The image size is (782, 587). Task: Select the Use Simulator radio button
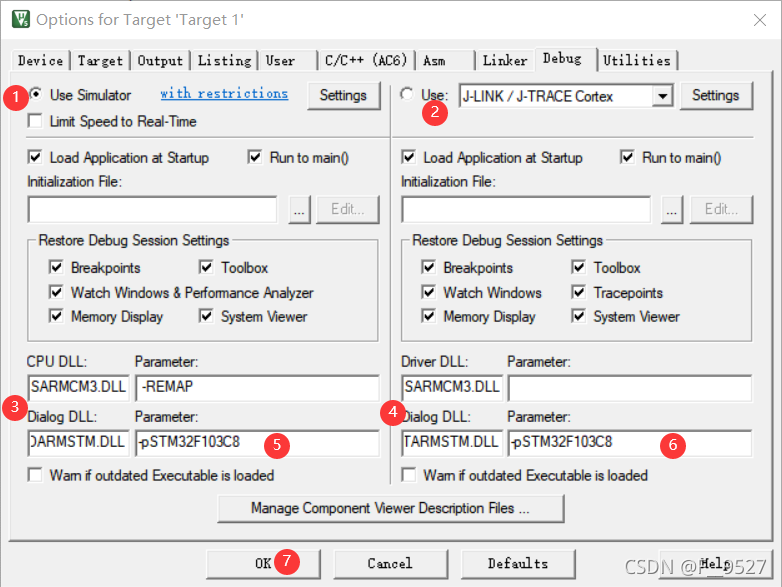click(36, 94)
